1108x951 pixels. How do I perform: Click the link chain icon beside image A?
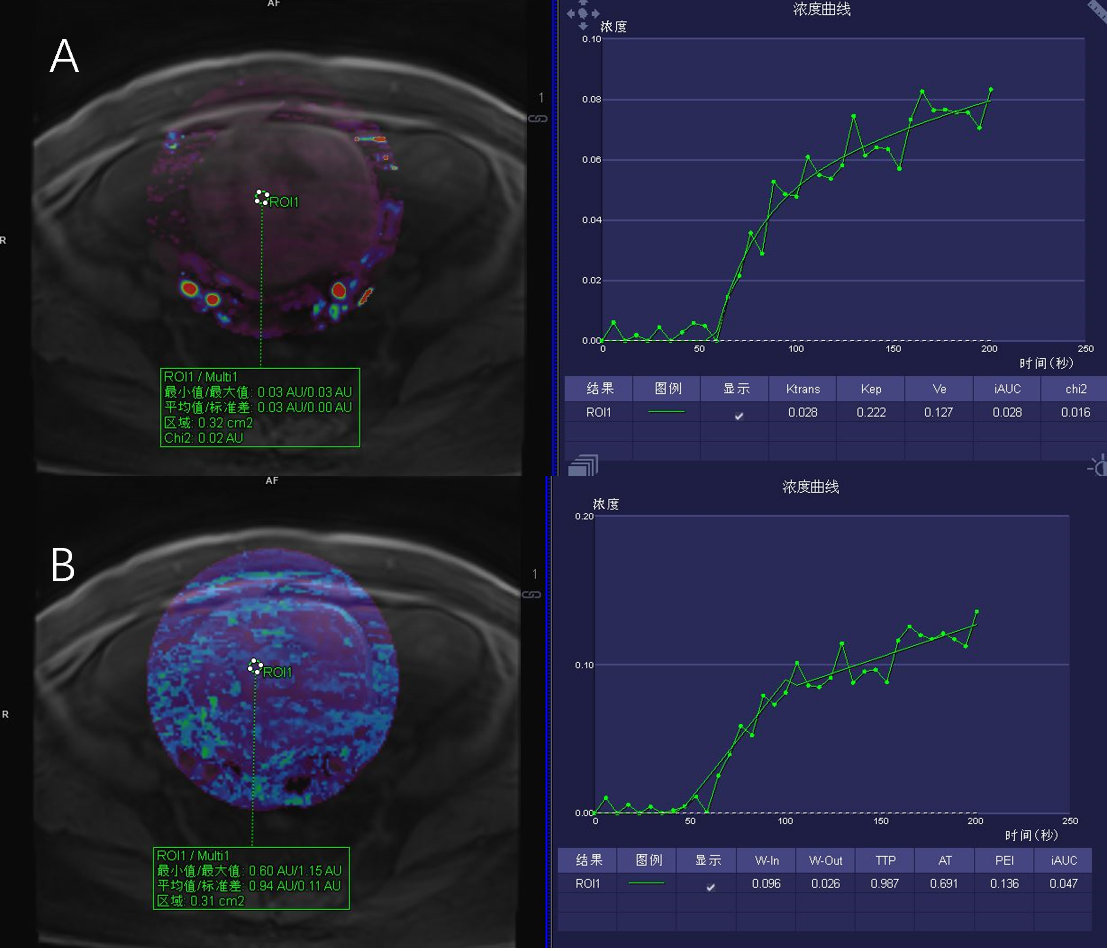(538, 118)
